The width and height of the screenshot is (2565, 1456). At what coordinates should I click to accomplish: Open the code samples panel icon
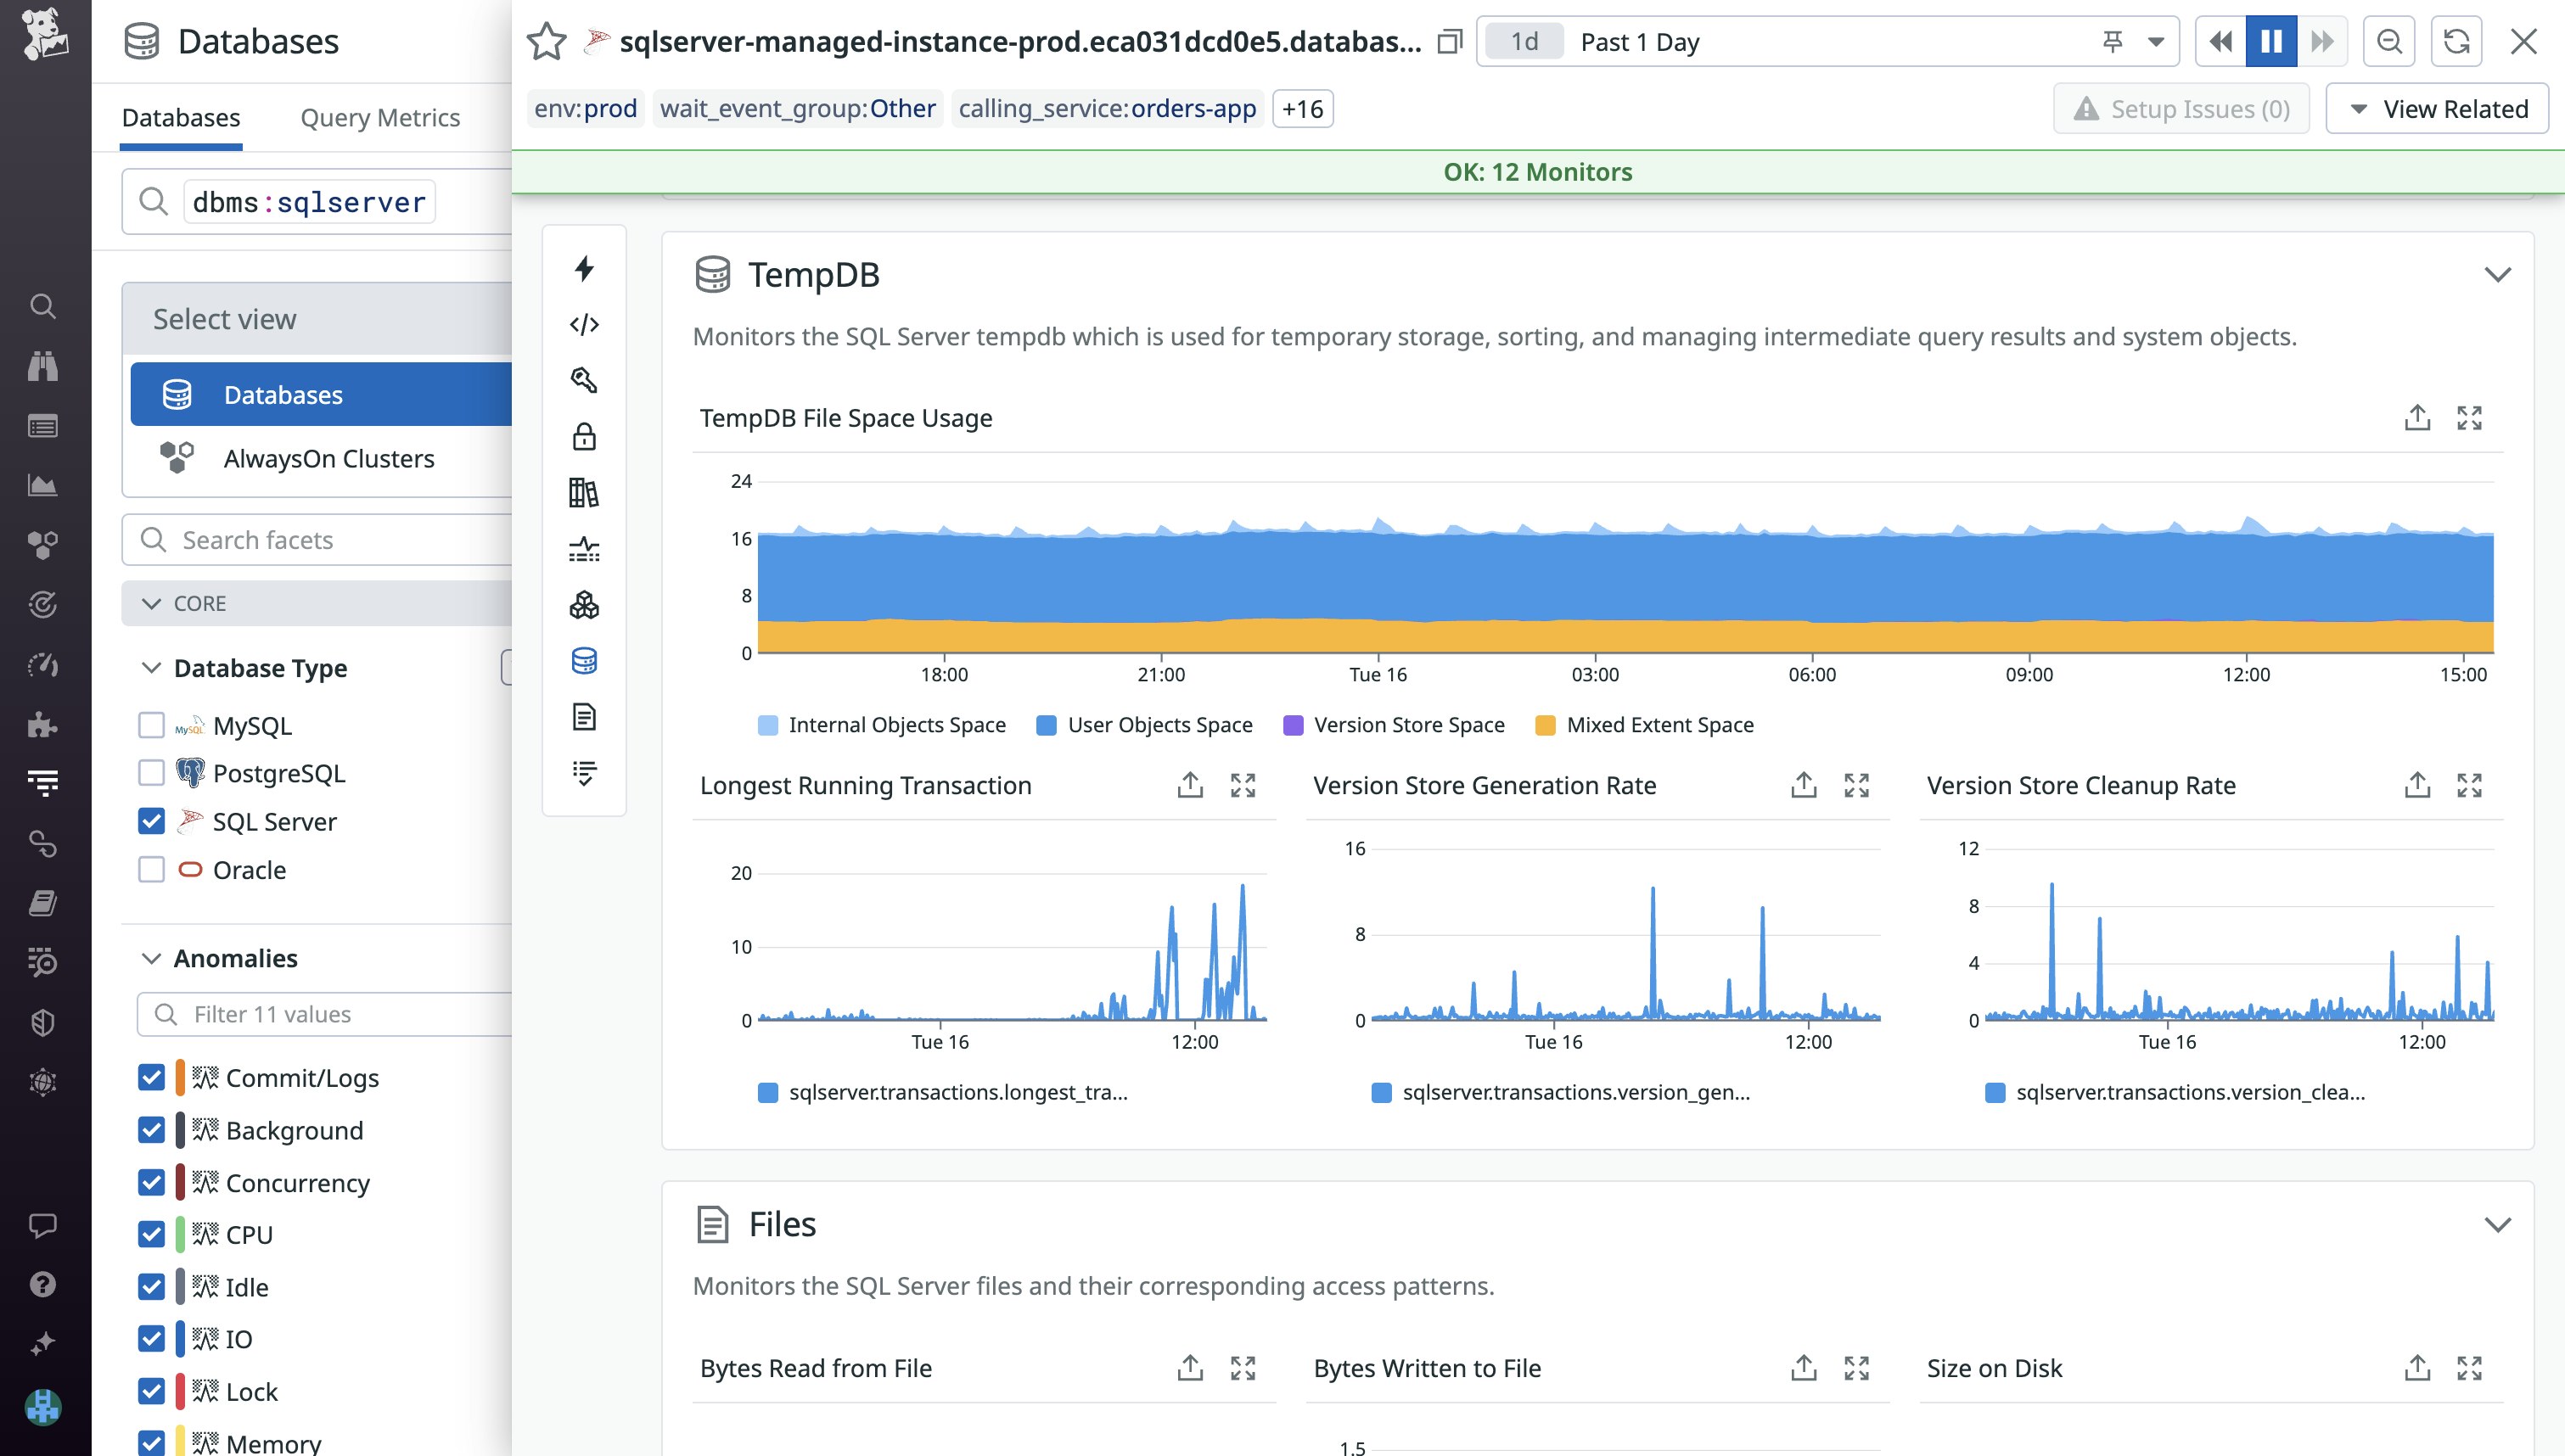point(585,324)
